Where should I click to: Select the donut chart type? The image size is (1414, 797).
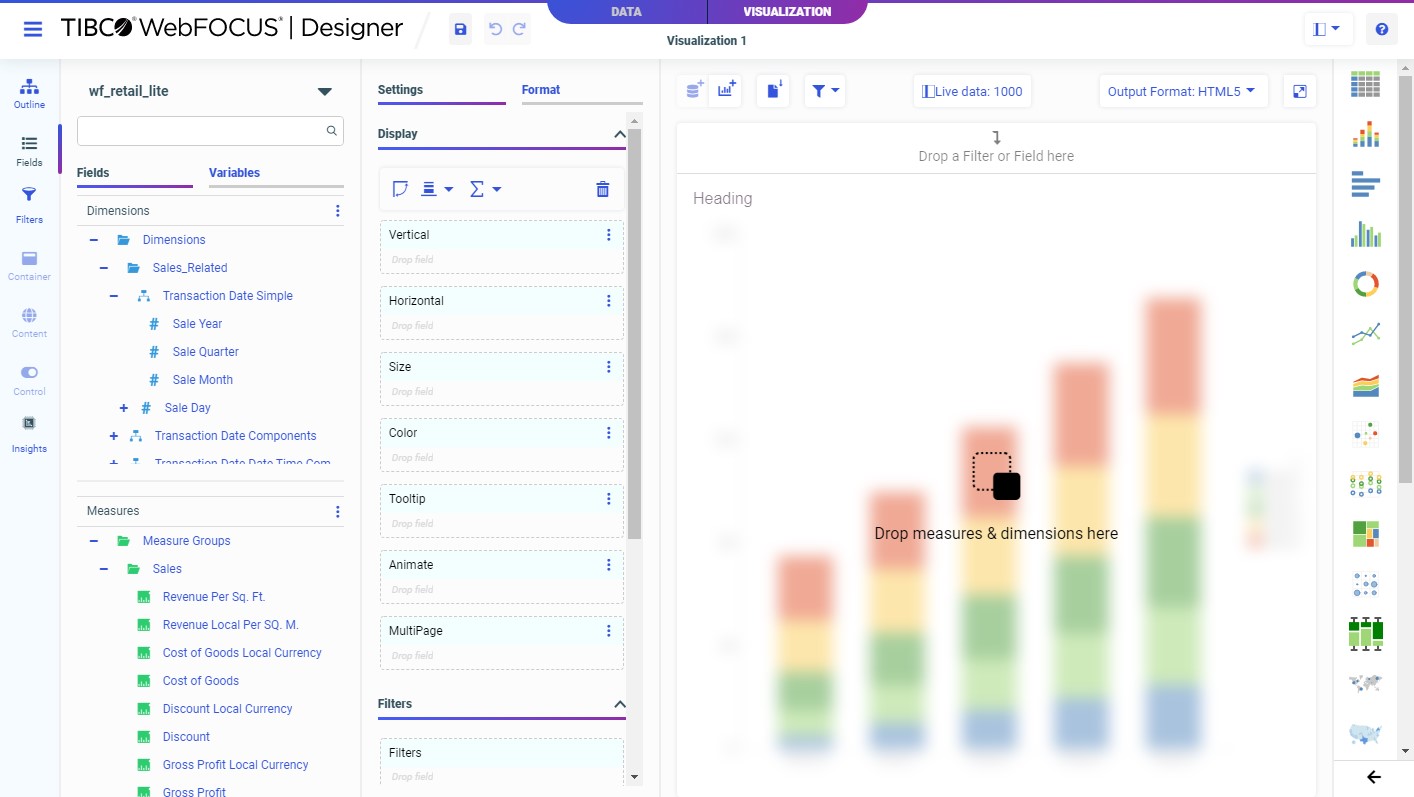click(x=1366, y=284)
